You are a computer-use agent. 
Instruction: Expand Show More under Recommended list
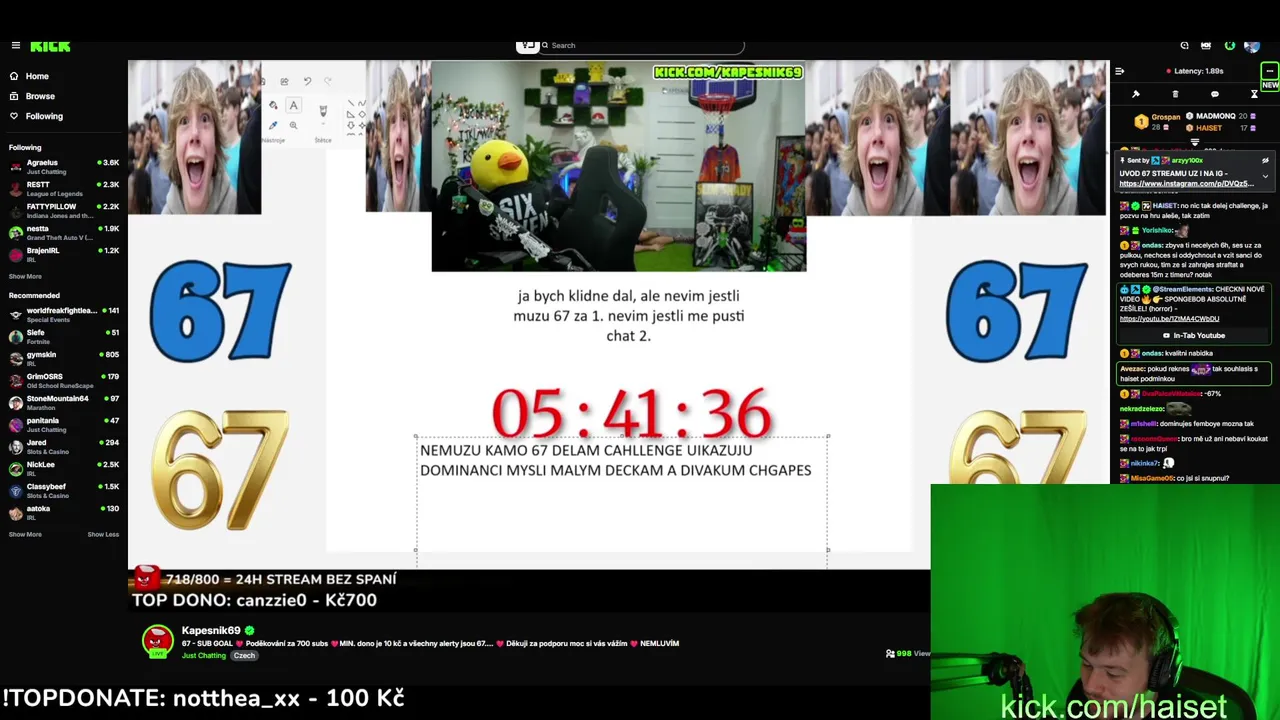pos(25,534)
